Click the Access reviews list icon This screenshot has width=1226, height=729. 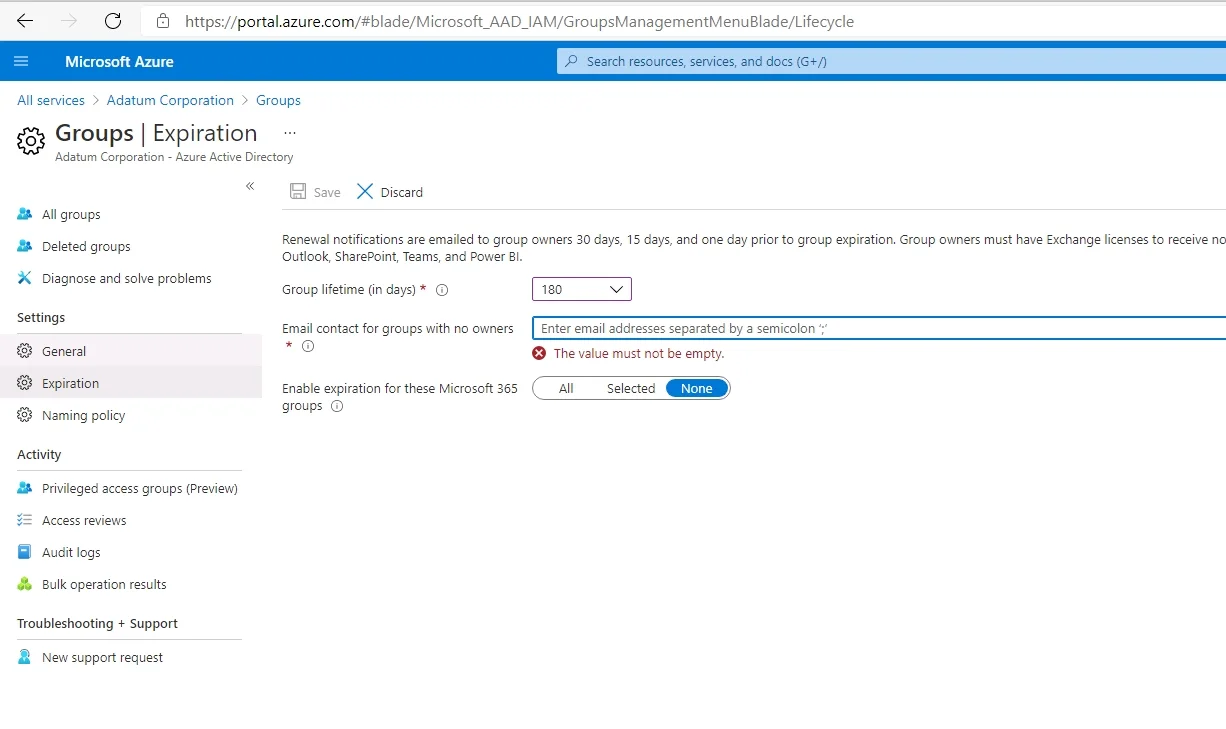pos(25,520)
